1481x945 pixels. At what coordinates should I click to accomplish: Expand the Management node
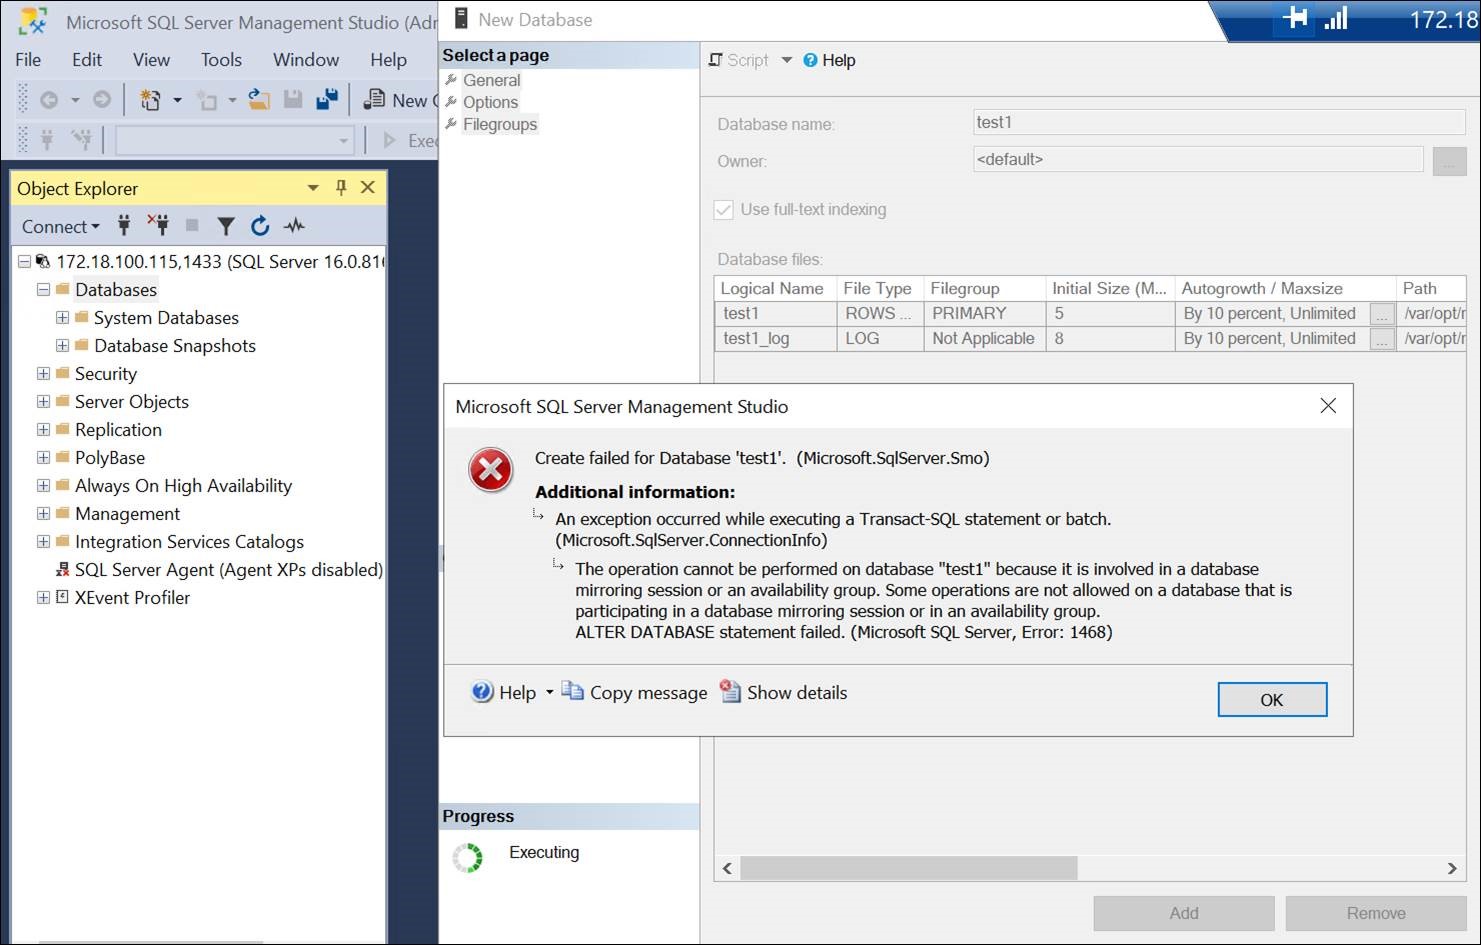43,513
